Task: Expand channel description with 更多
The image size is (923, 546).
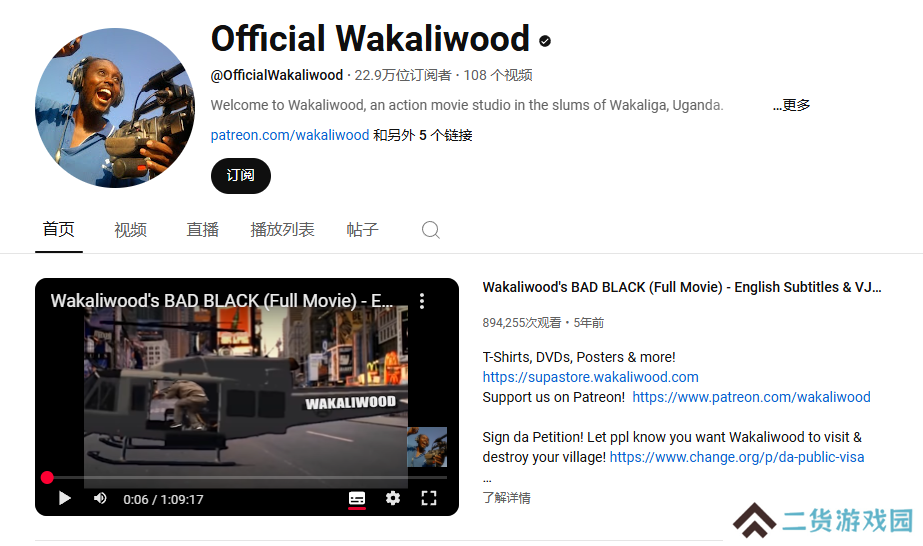Action: (791, 105)
